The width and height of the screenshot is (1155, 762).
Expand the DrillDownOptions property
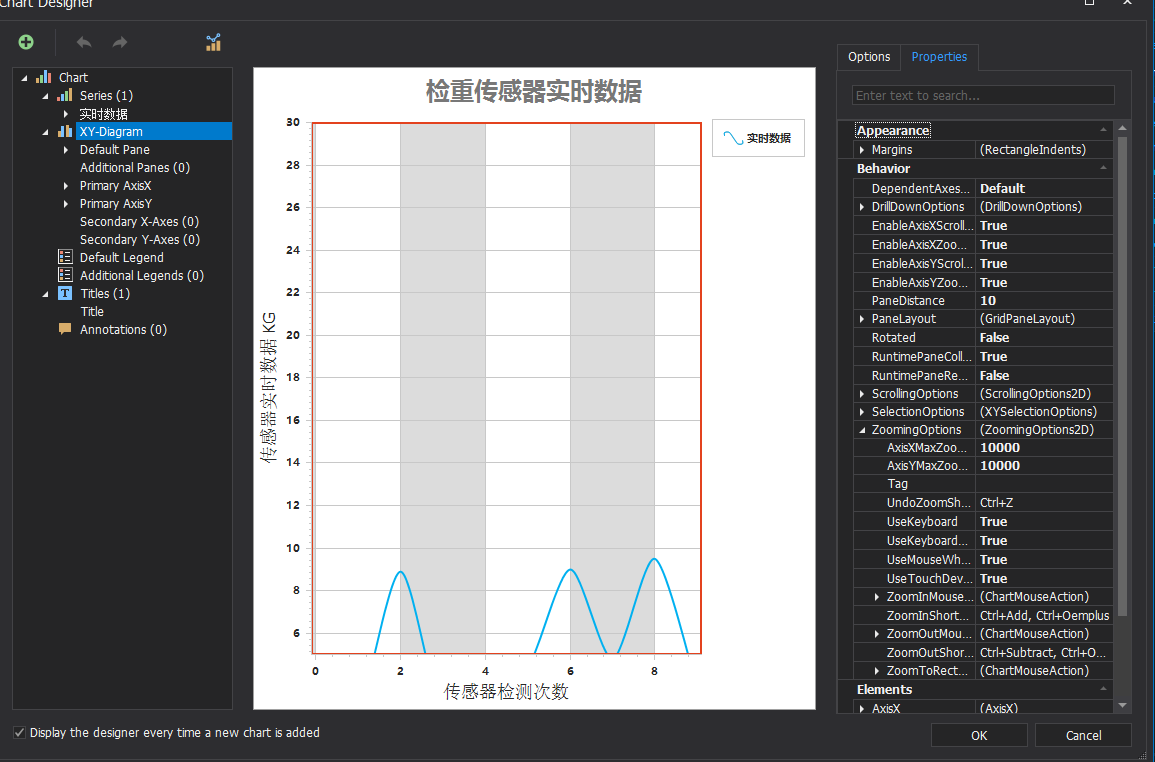point(862,206)
